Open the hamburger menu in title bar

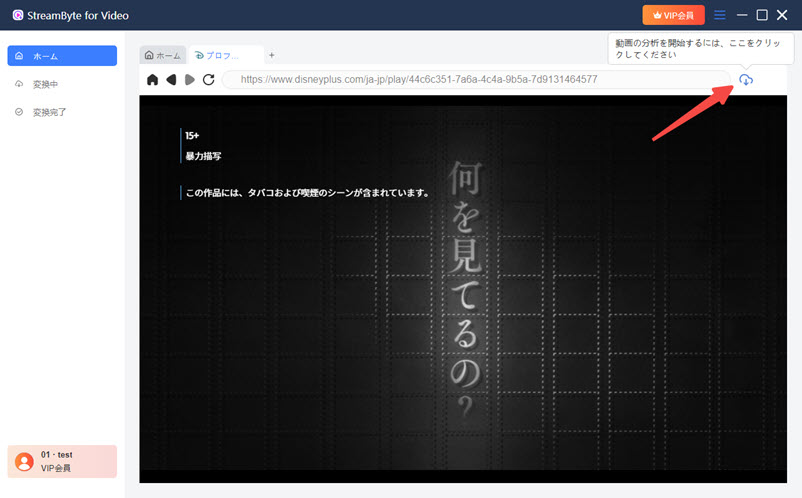coord(720,15)
